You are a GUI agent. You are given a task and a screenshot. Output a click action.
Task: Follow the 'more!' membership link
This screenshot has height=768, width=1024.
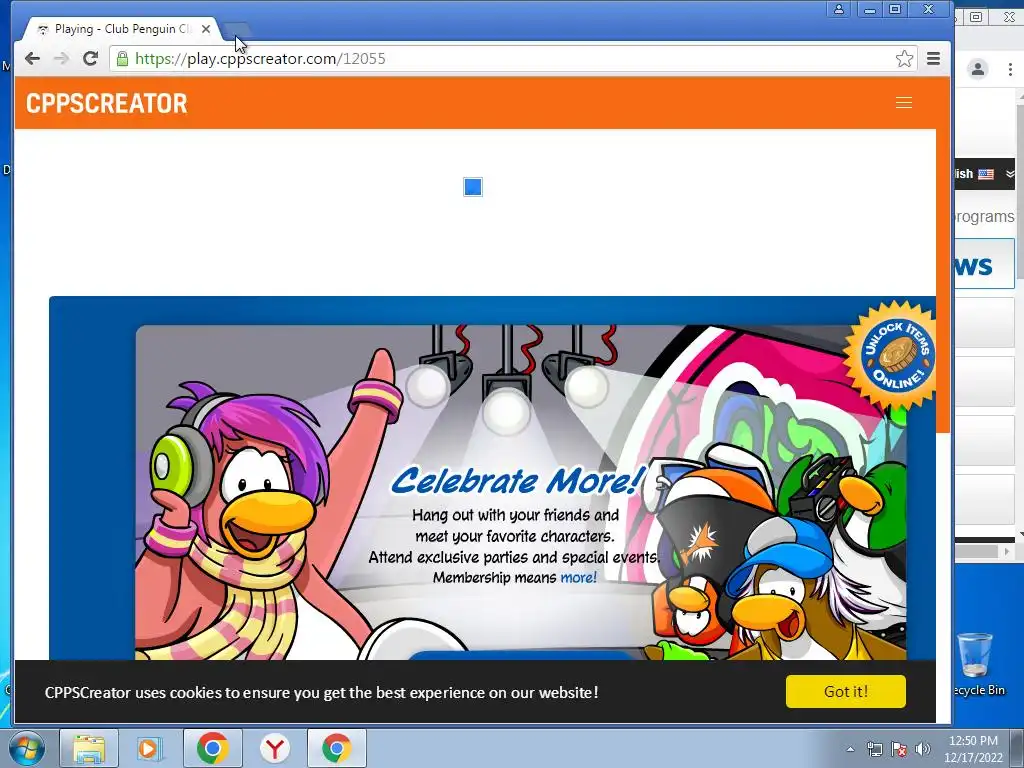[578, 577]
